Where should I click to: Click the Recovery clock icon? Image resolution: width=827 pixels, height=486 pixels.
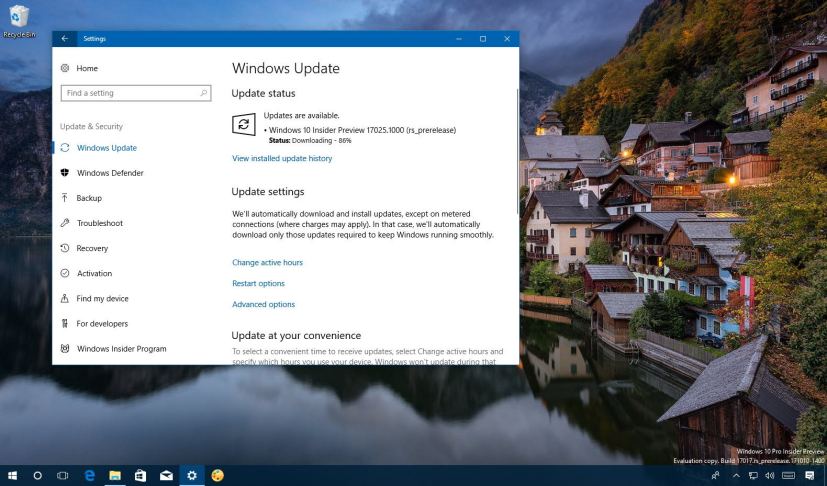click(x=65, y=248)
